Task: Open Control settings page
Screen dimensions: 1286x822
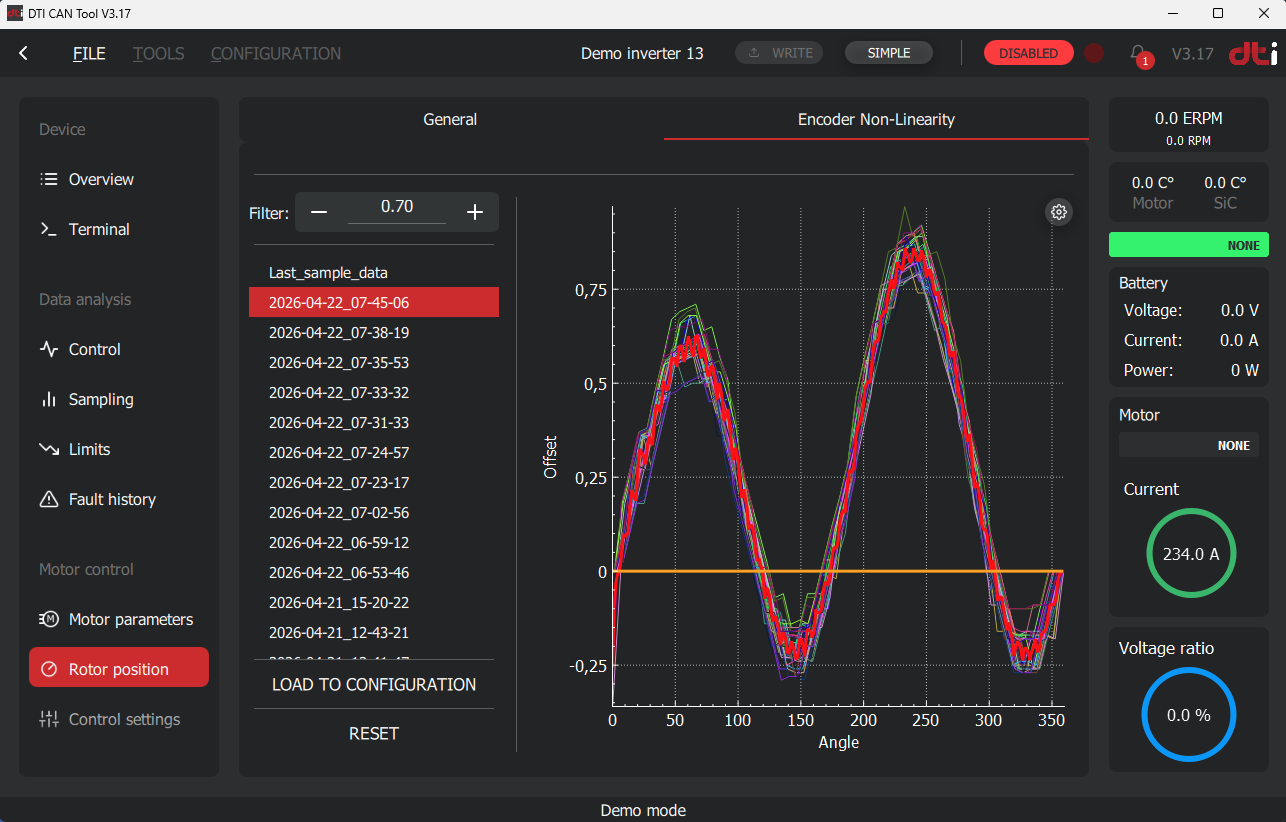Action: pyautogui.click(x=119, y=719)
